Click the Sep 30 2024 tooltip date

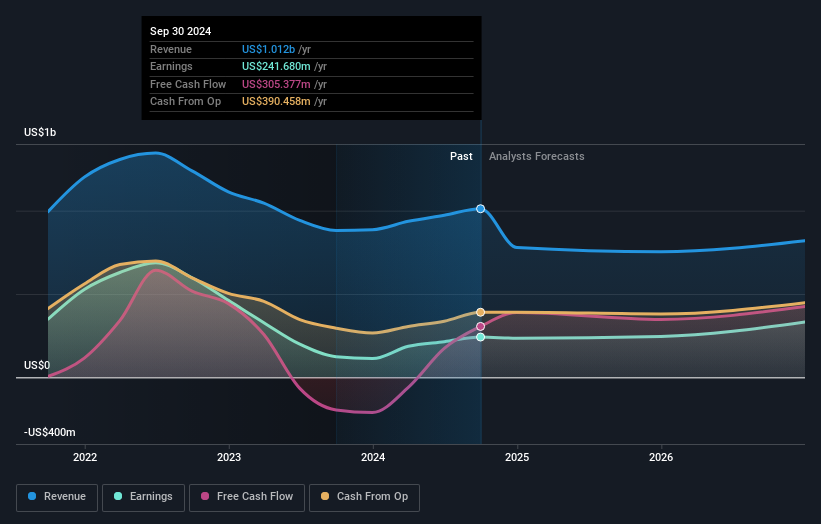coord(181,31)
